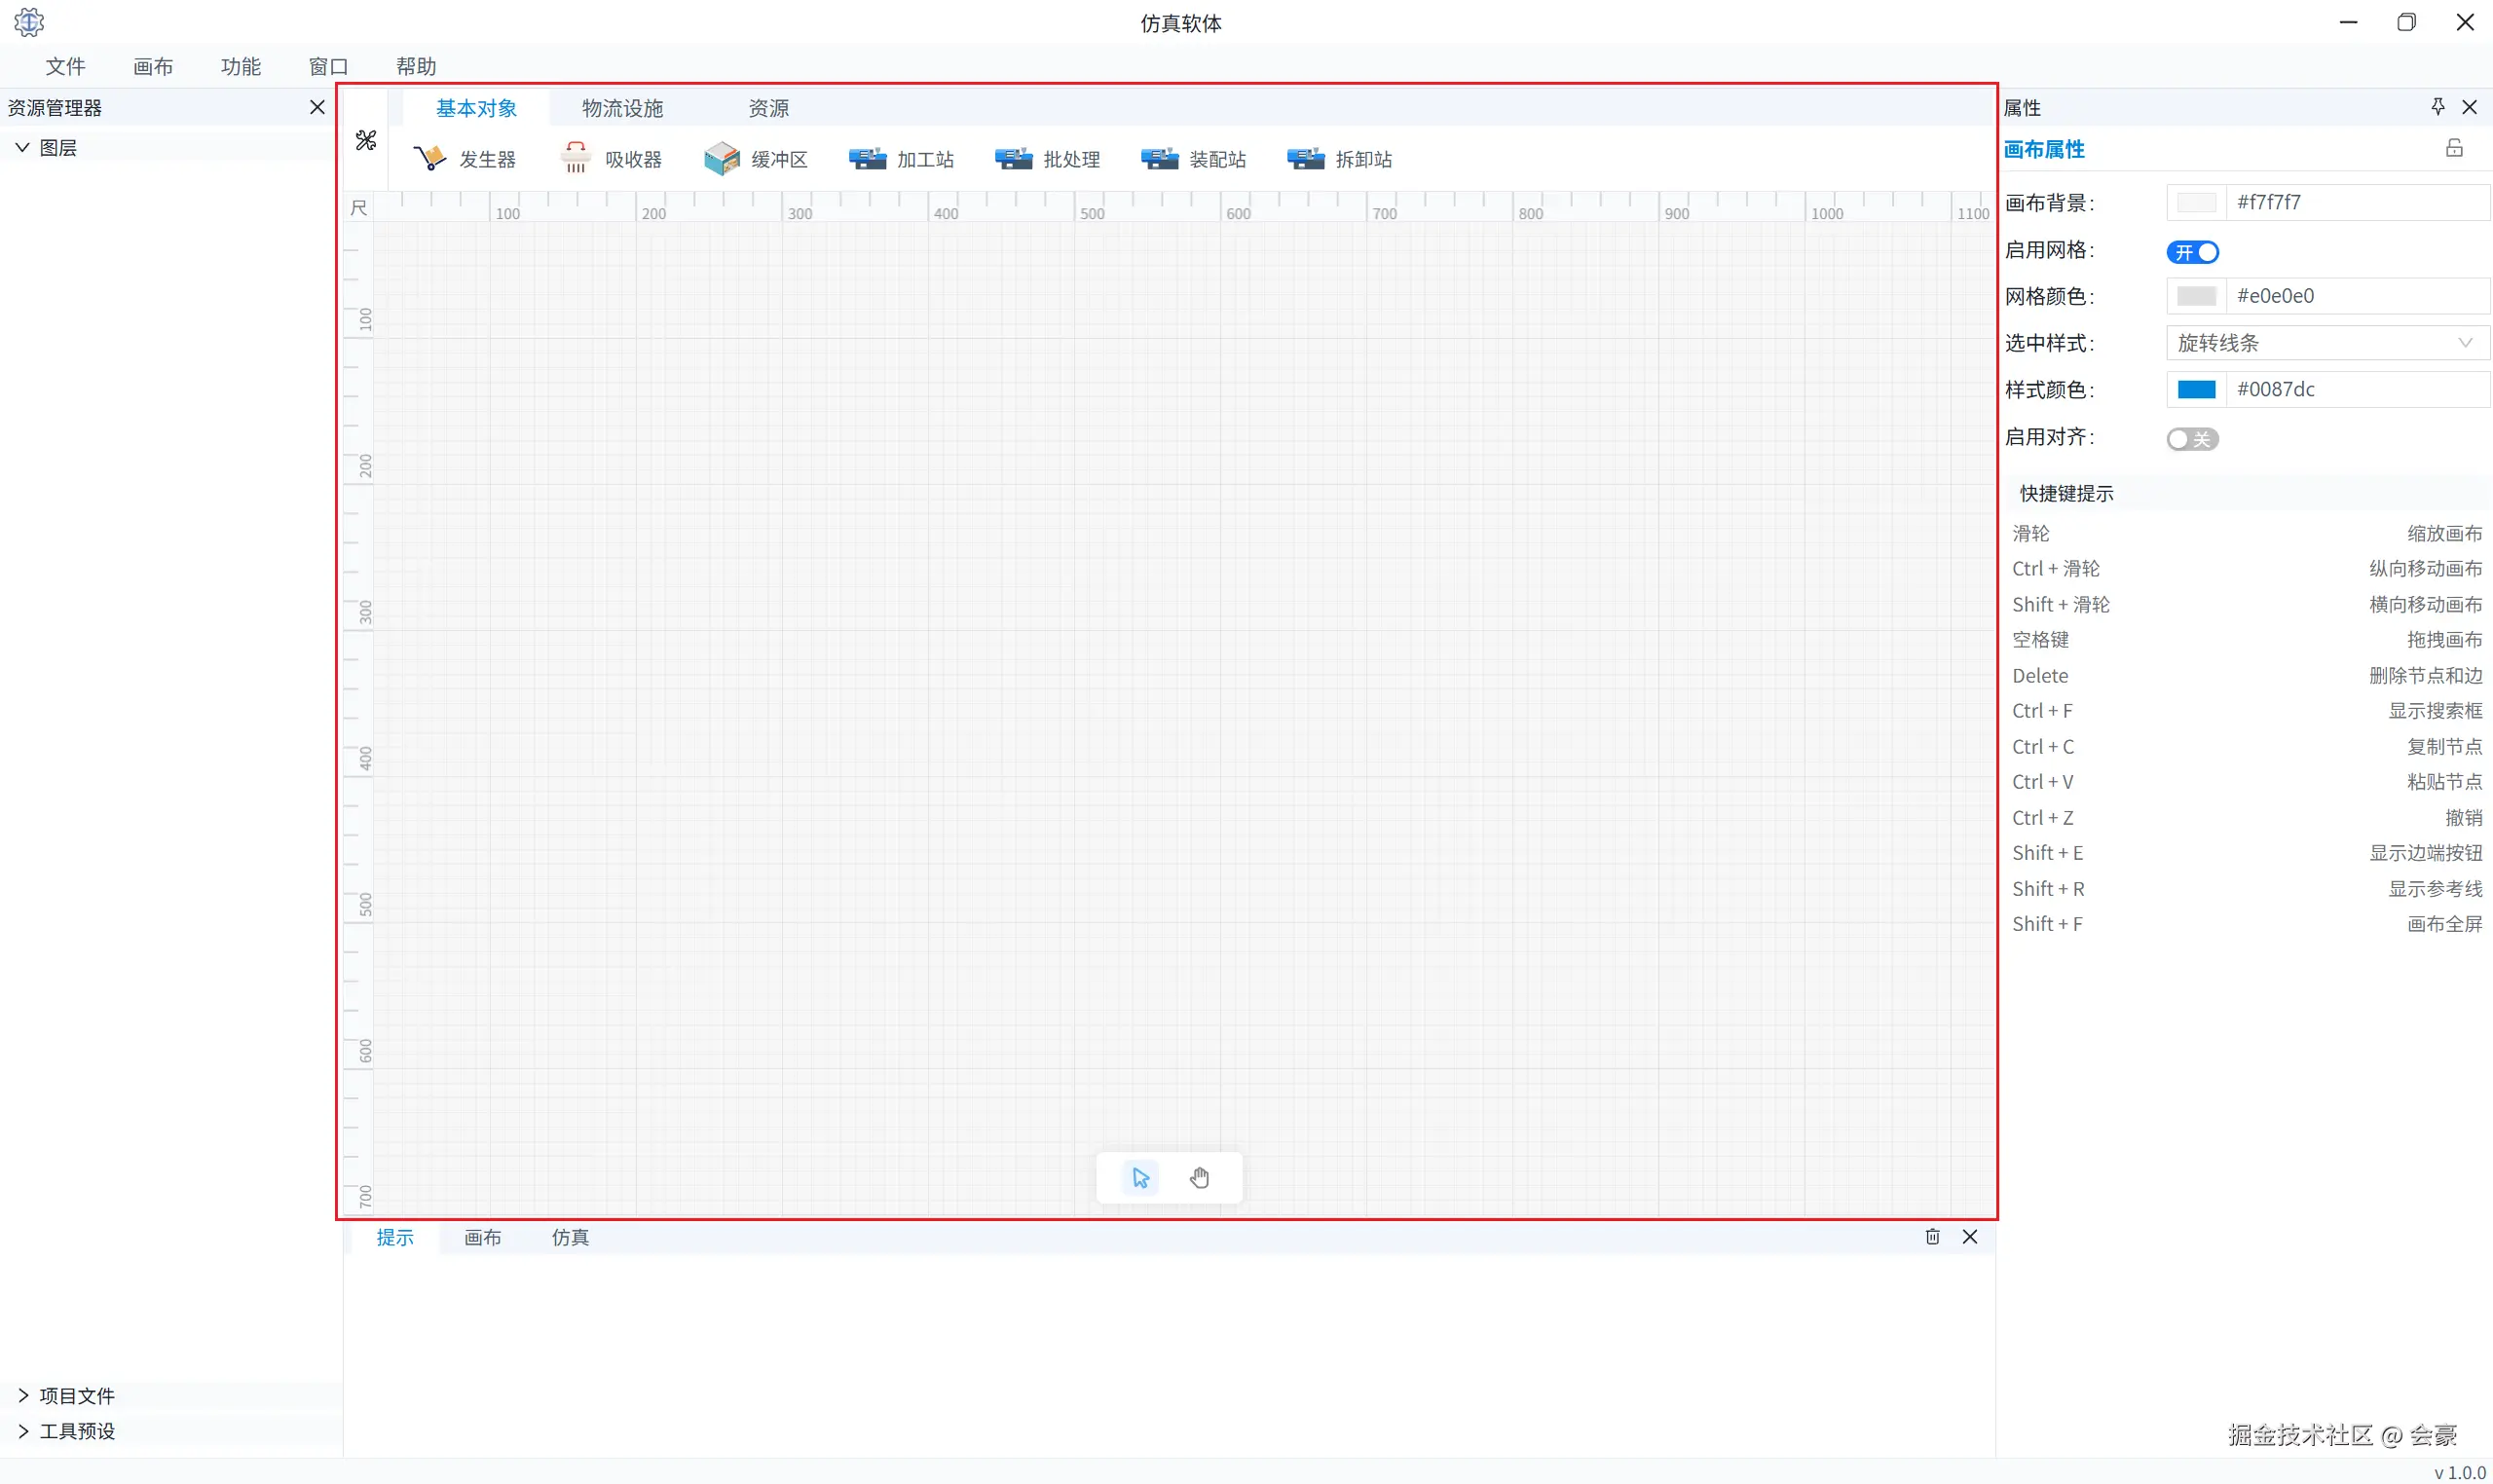
Task: Enable the 启用对齐 switch
Action: pos(2192,439)
